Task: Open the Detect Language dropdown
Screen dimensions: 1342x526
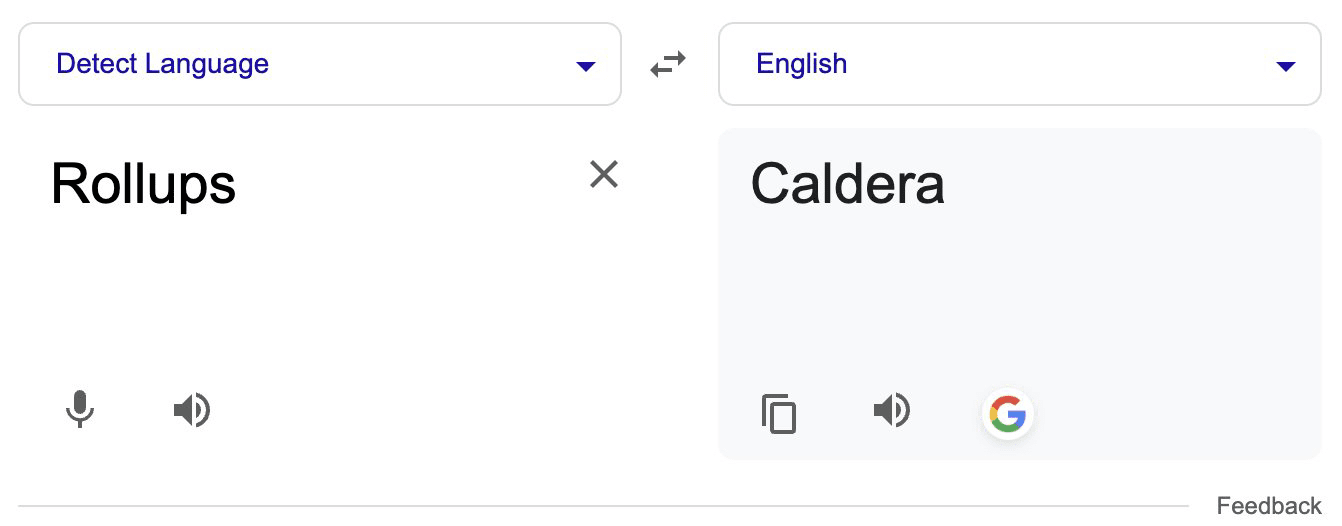Action: coord(320,64)
